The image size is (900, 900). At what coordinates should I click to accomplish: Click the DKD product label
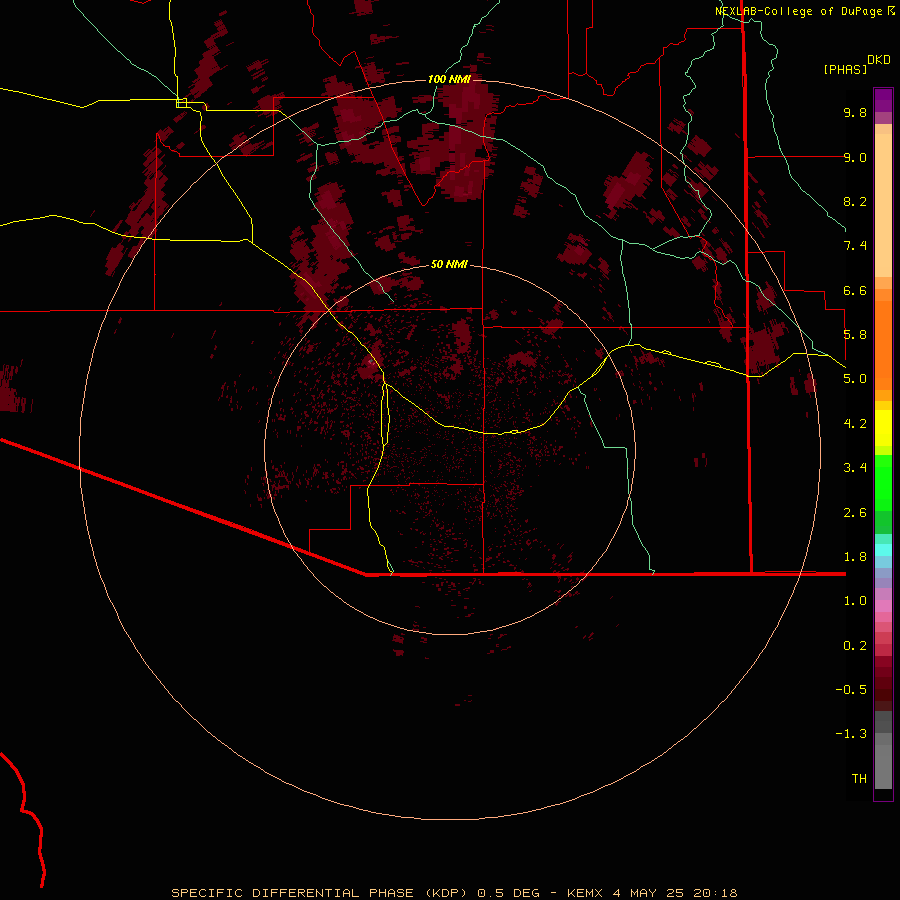tap(879, 60)
